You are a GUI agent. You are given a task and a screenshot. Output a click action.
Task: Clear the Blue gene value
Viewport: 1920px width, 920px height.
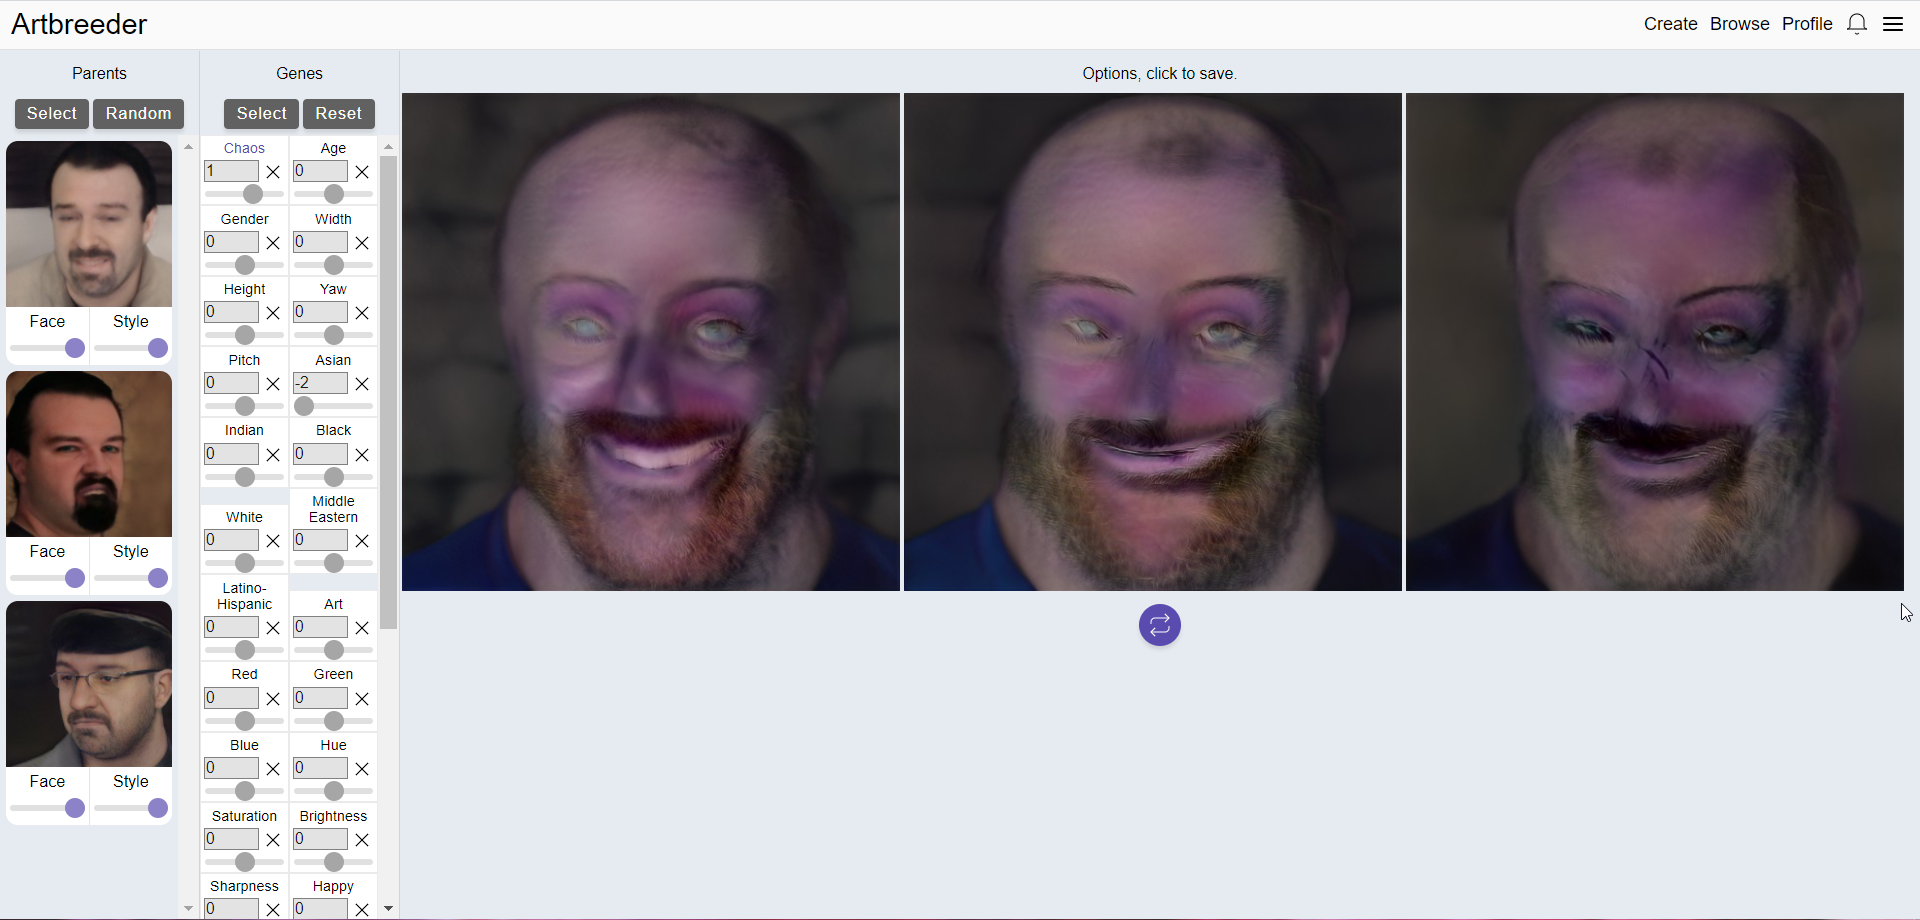click(273, 769)
